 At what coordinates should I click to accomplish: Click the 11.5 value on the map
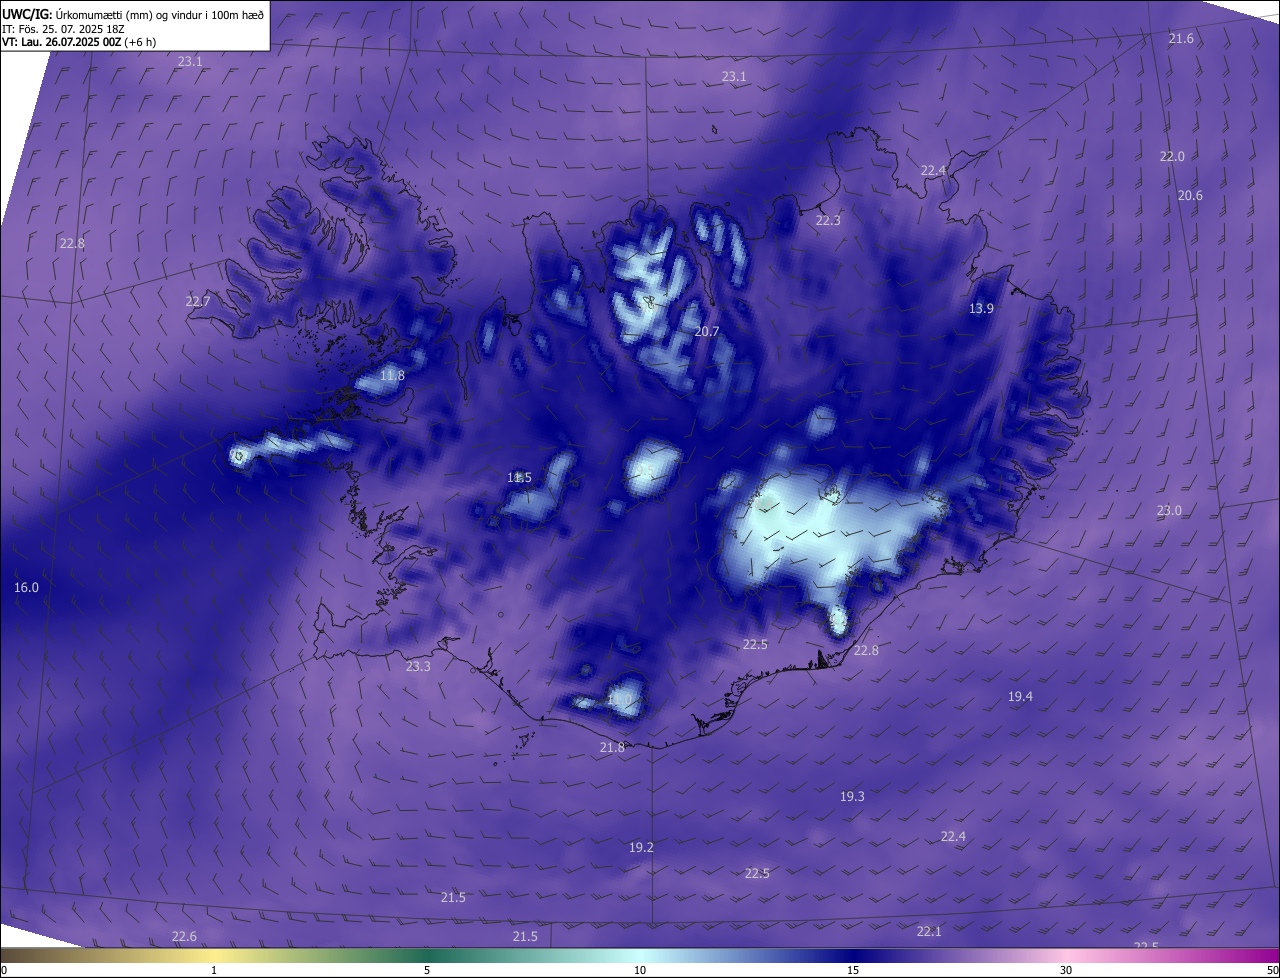[519, 477]
